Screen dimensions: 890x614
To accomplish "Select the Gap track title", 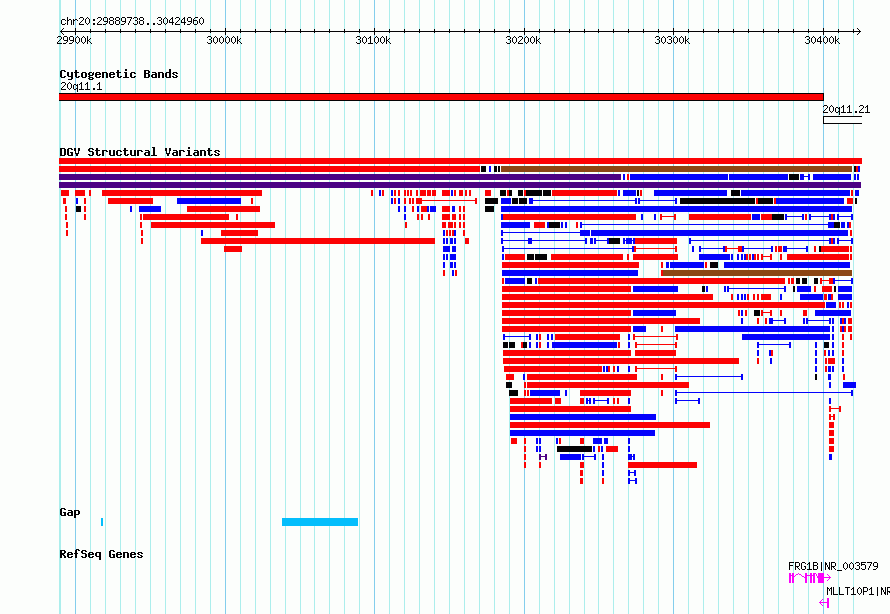I will [x=70, y=512].
